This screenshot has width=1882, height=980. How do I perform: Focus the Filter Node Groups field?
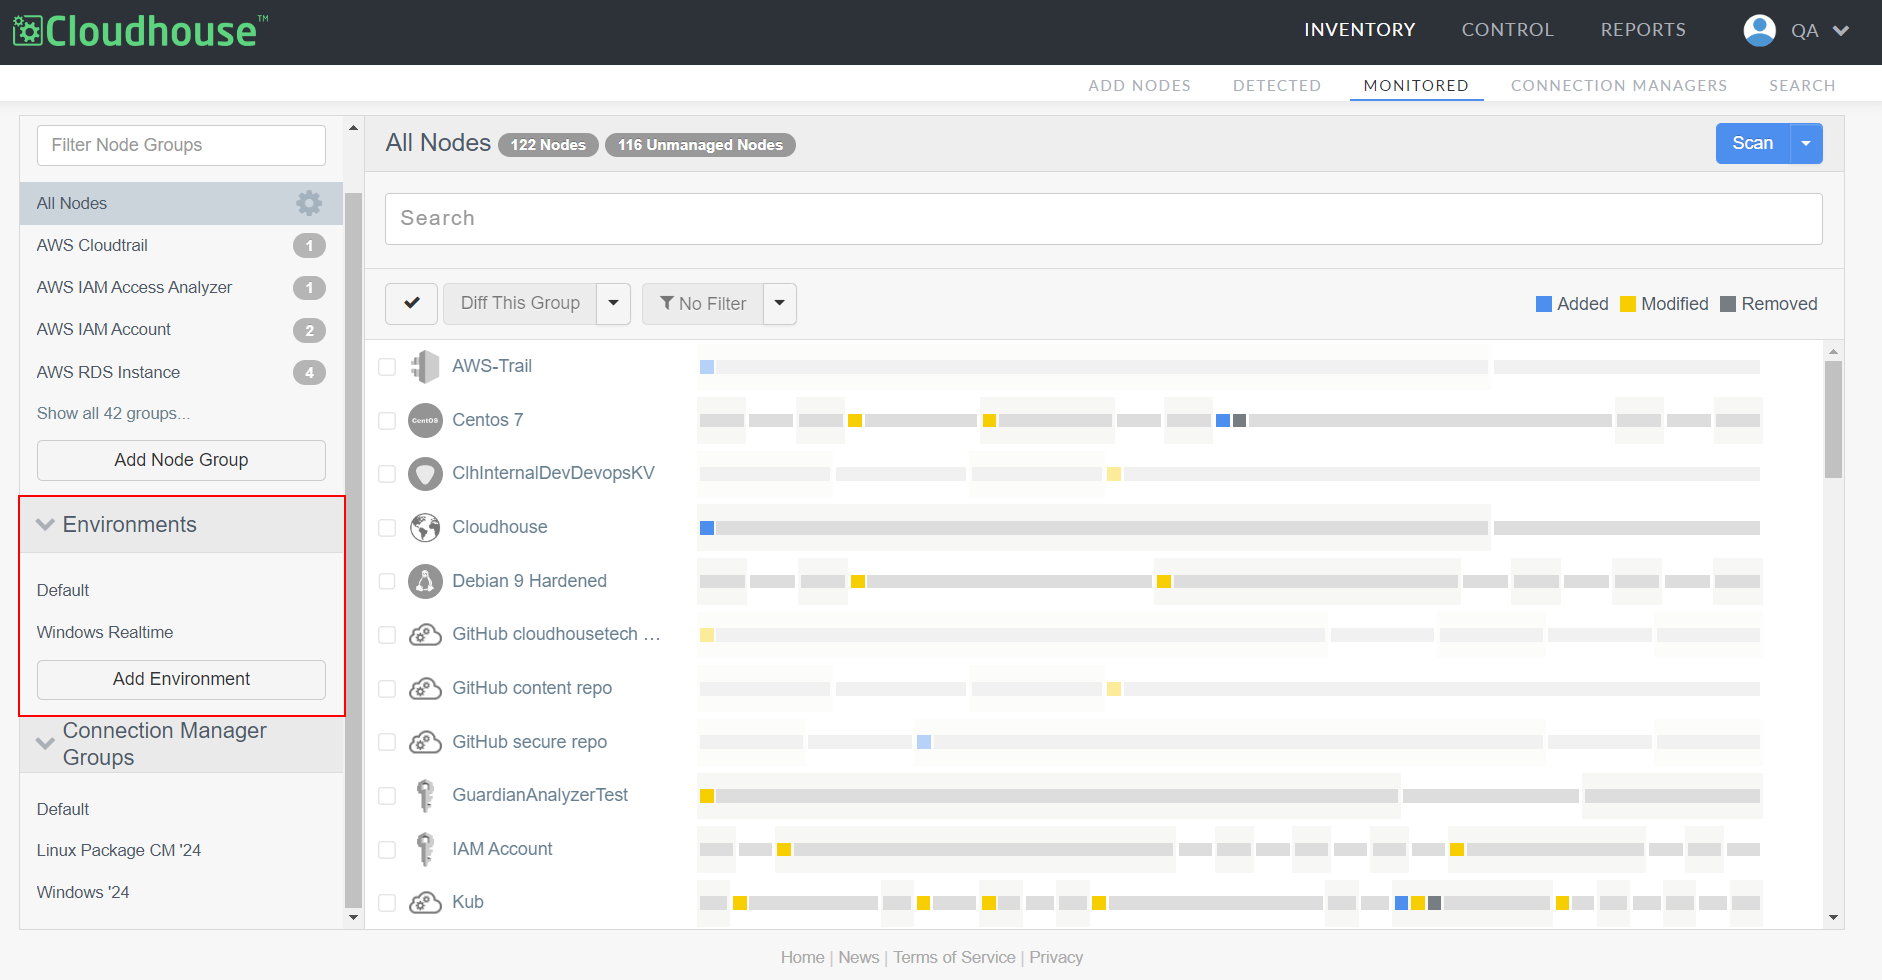[181, 145]
